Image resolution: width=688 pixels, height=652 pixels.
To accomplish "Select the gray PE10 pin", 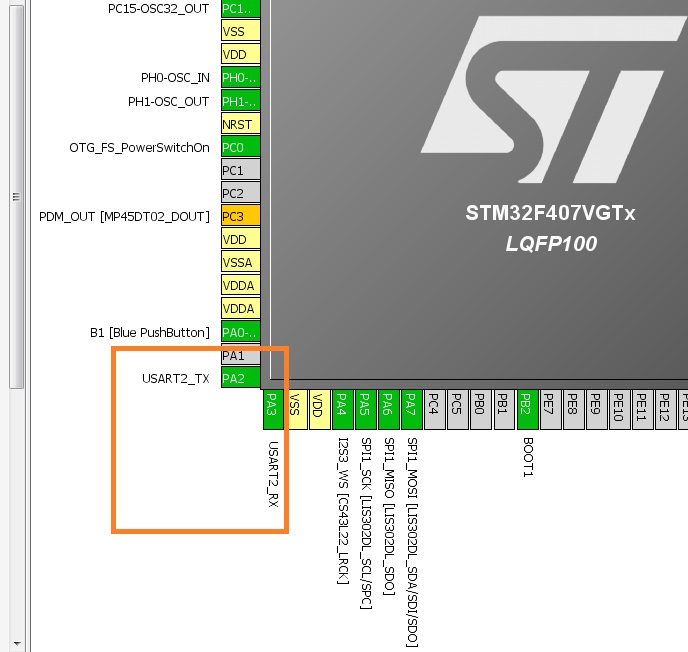I will click(x=620, y=409).
